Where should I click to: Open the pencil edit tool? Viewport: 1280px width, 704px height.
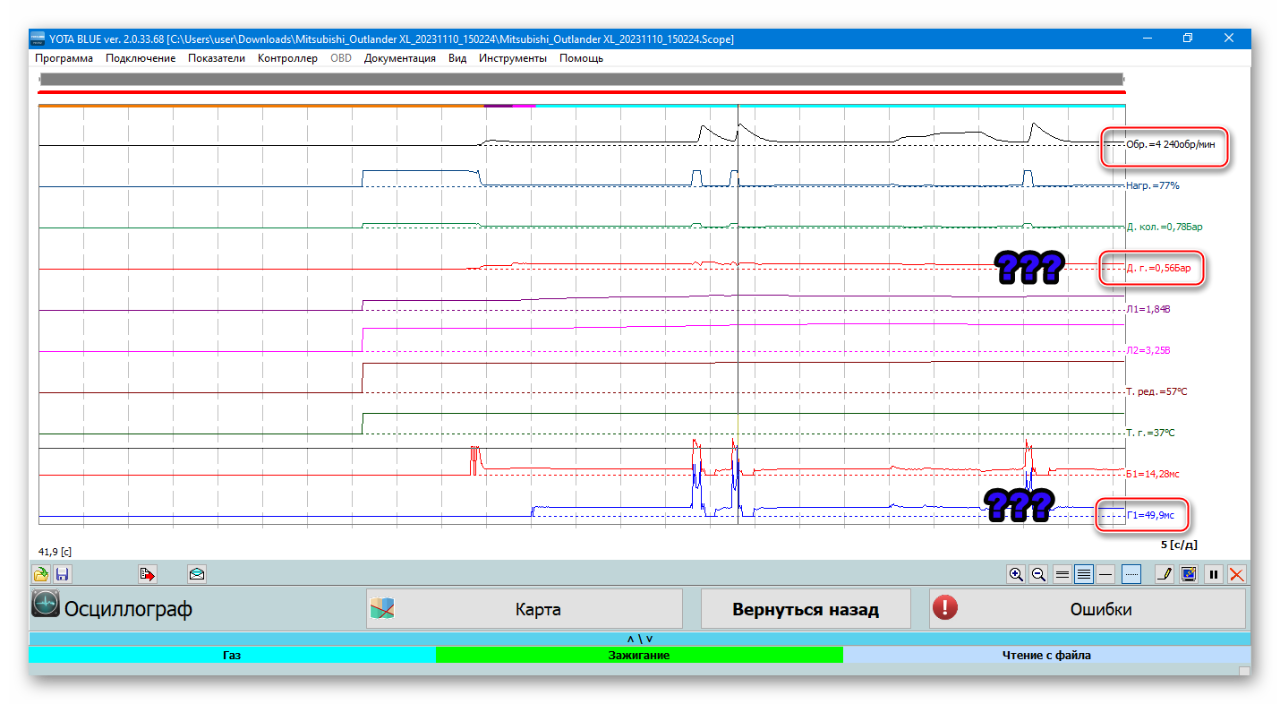(1164, 574)
